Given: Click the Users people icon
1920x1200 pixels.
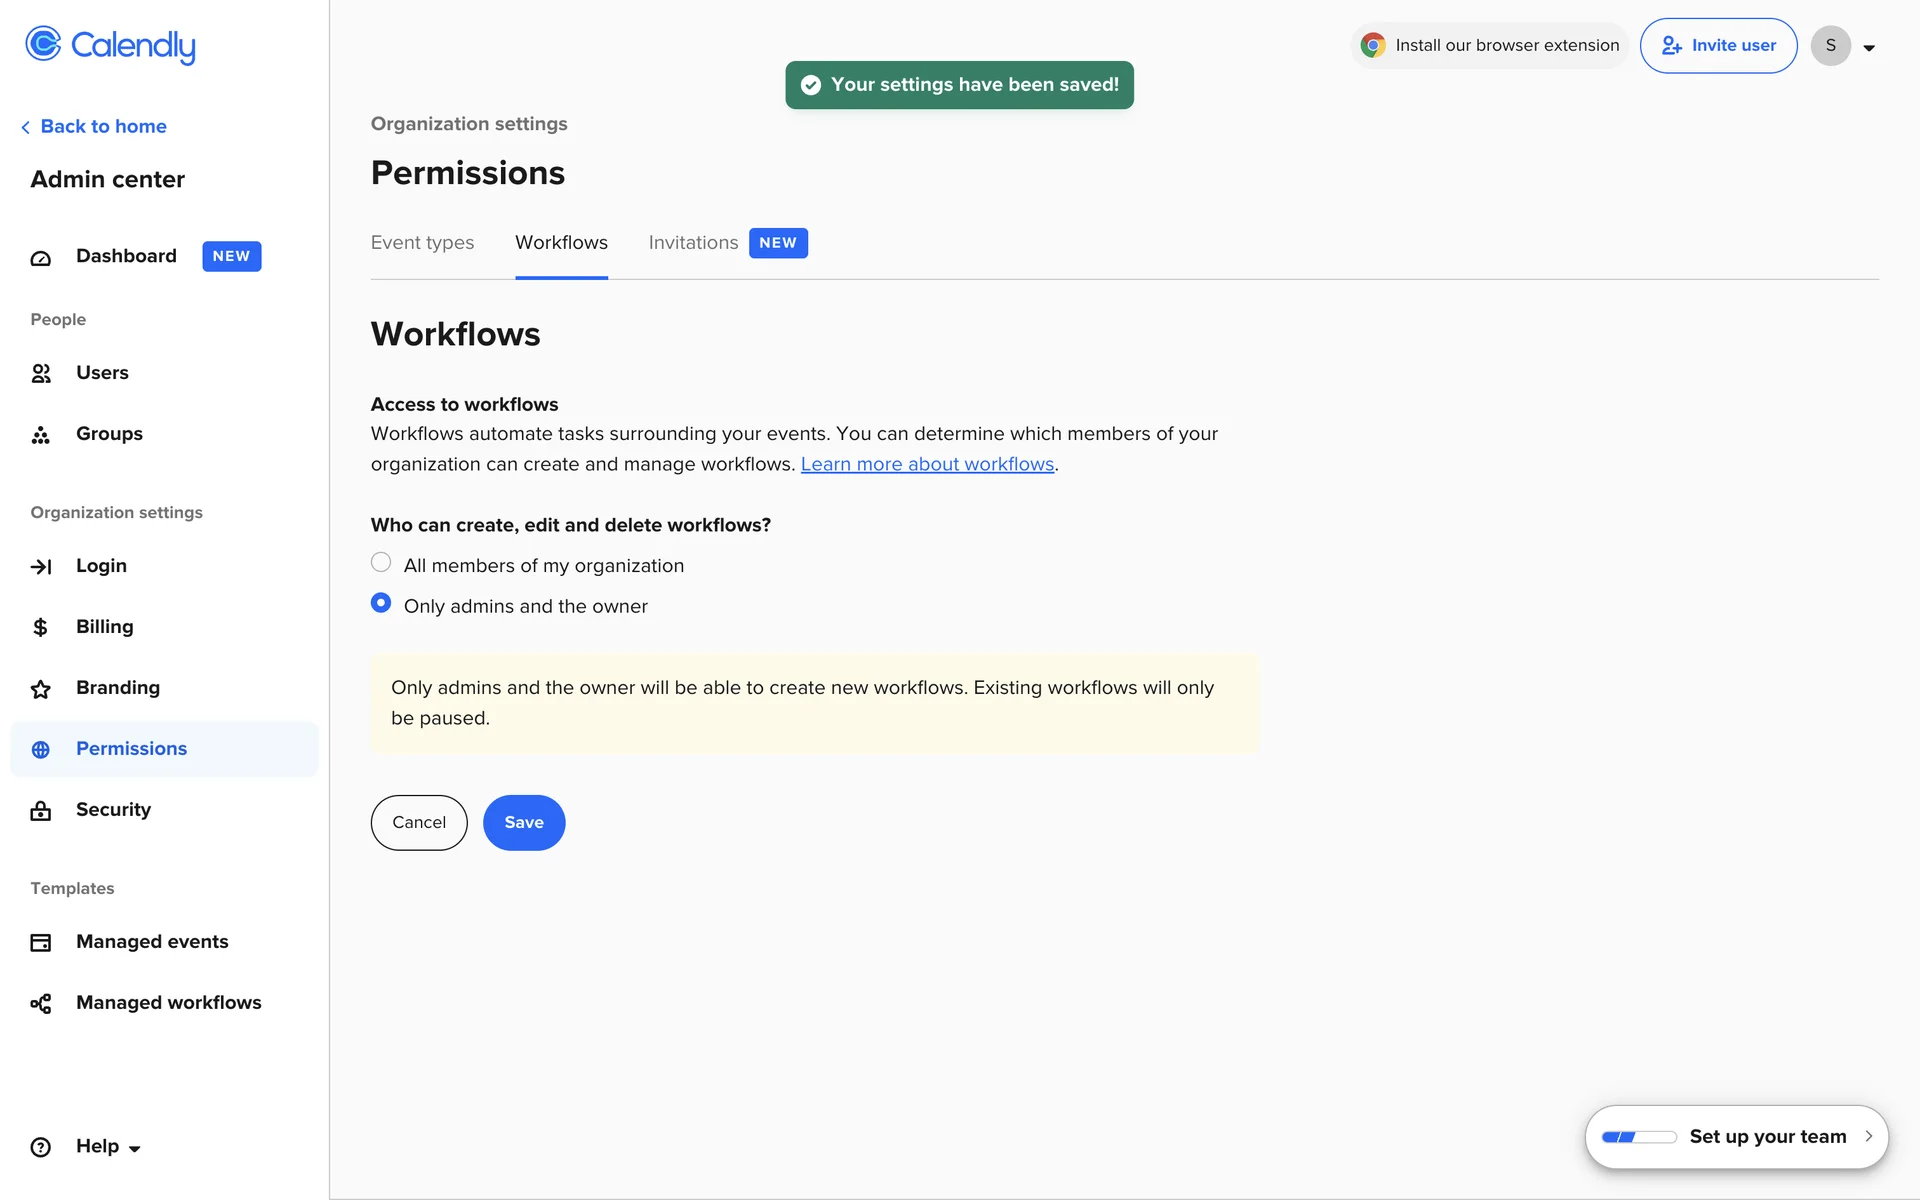Looking at the screenshot, I should pyautogui.click(x=41, y=374).
